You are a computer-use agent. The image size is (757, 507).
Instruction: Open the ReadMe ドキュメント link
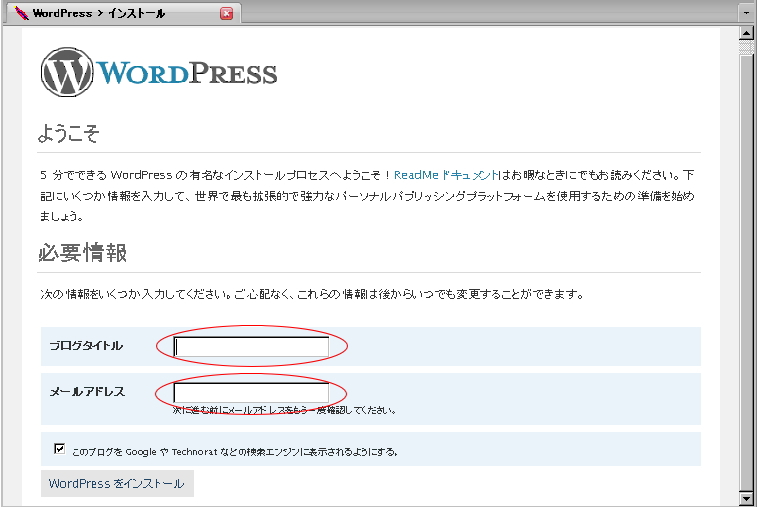pos(446,175)
